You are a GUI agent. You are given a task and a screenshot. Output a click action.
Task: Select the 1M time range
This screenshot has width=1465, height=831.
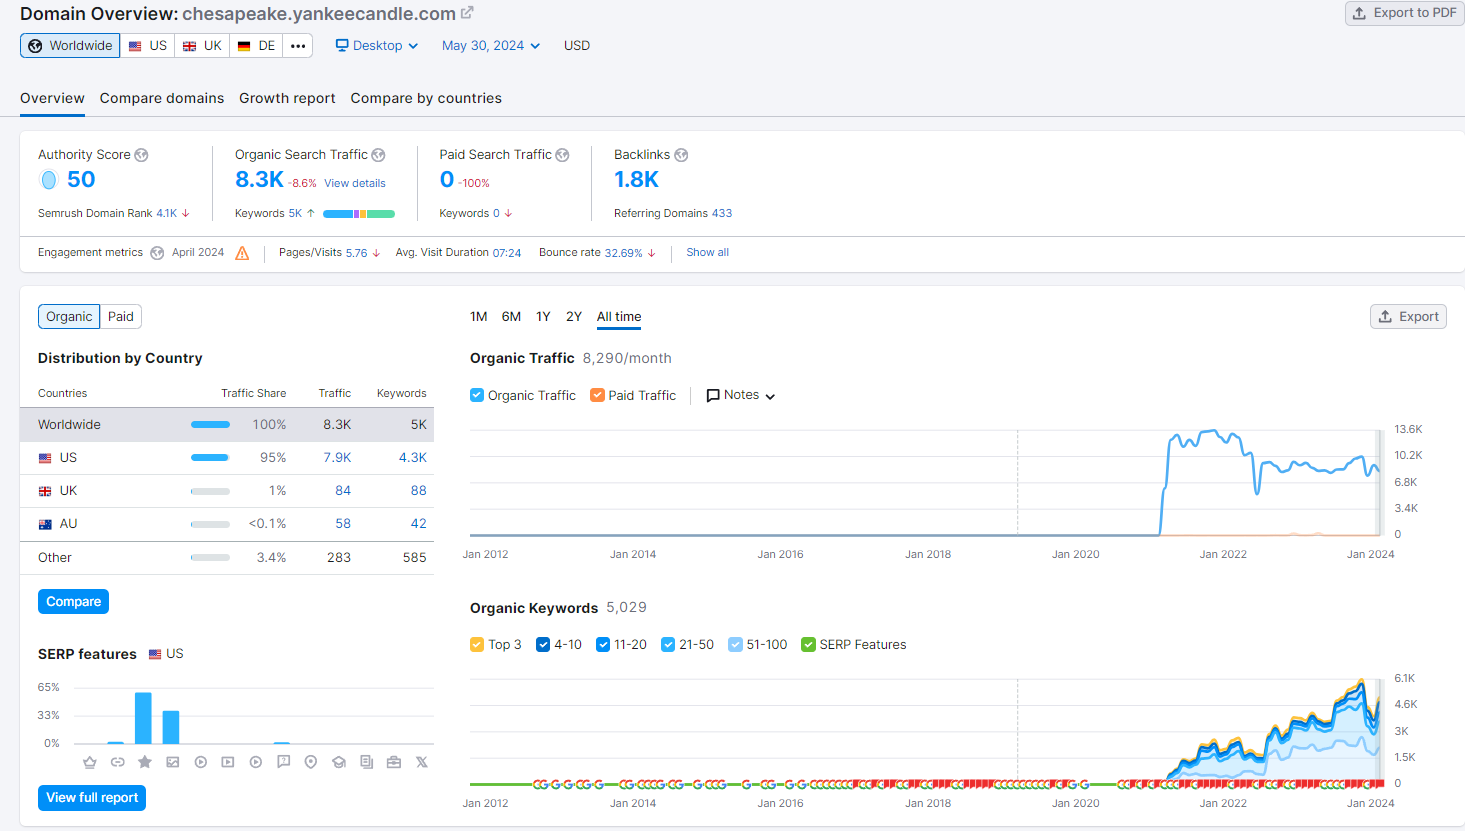pyautogui.click(x=479, y=317)
